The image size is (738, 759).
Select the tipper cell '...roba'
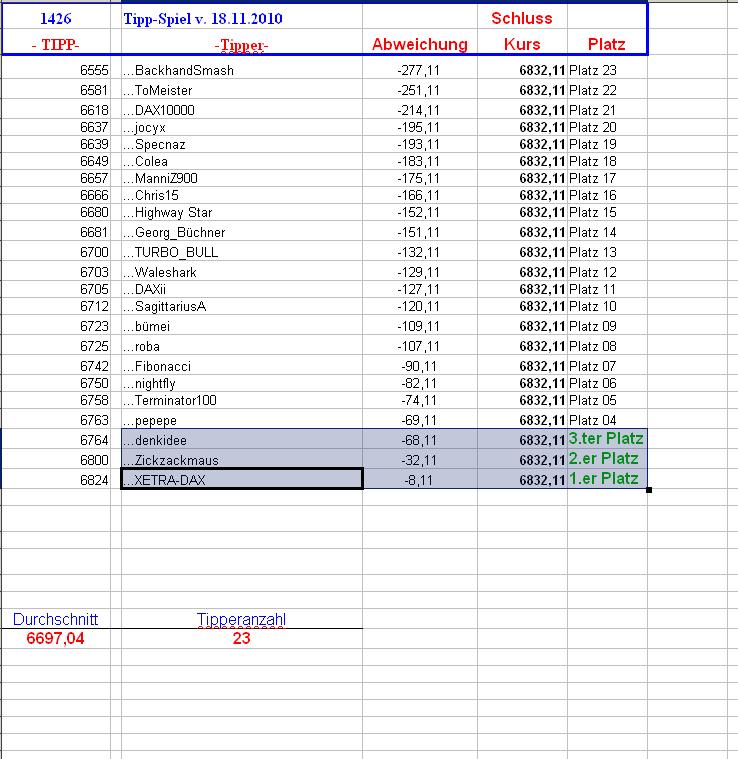pos(241,346)
